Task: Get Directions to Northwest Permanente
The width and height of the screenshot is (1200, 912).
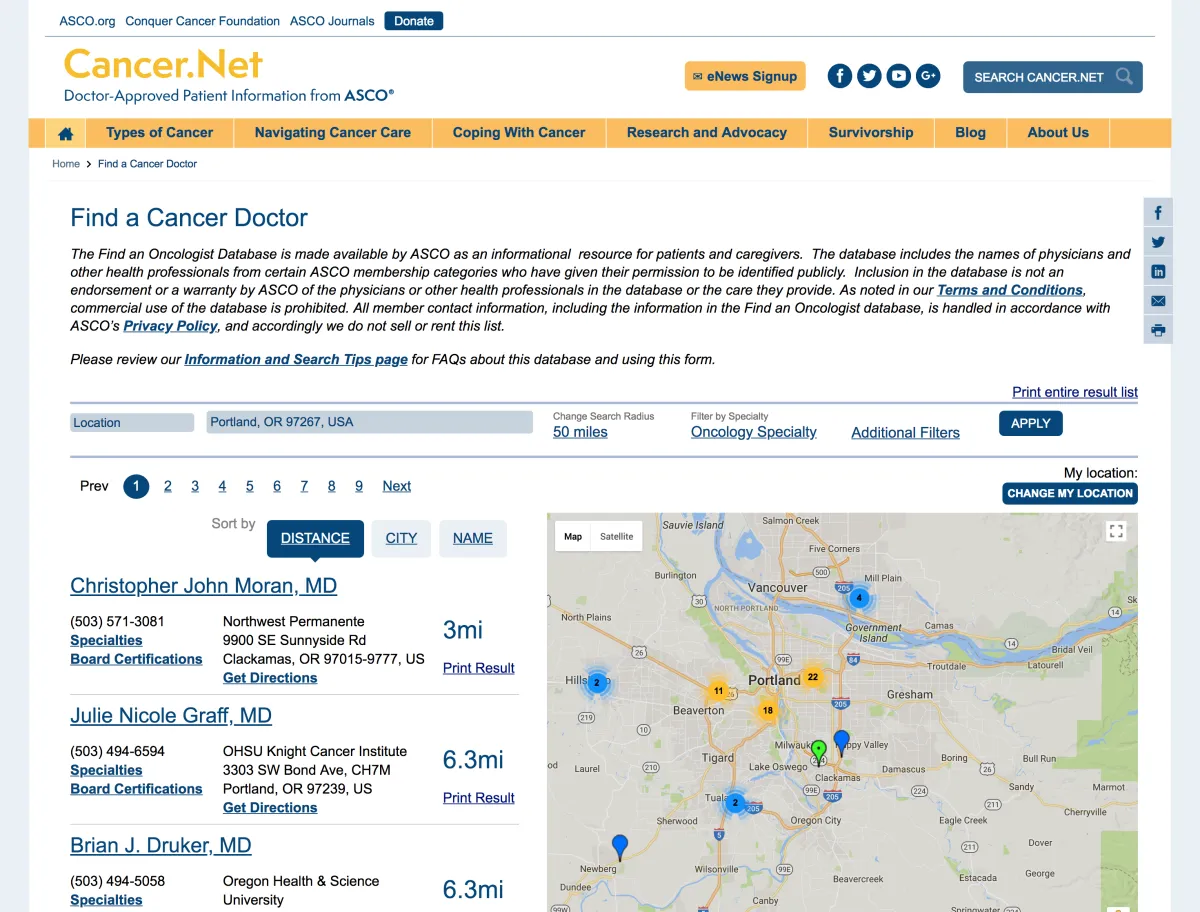Action: 270,678
